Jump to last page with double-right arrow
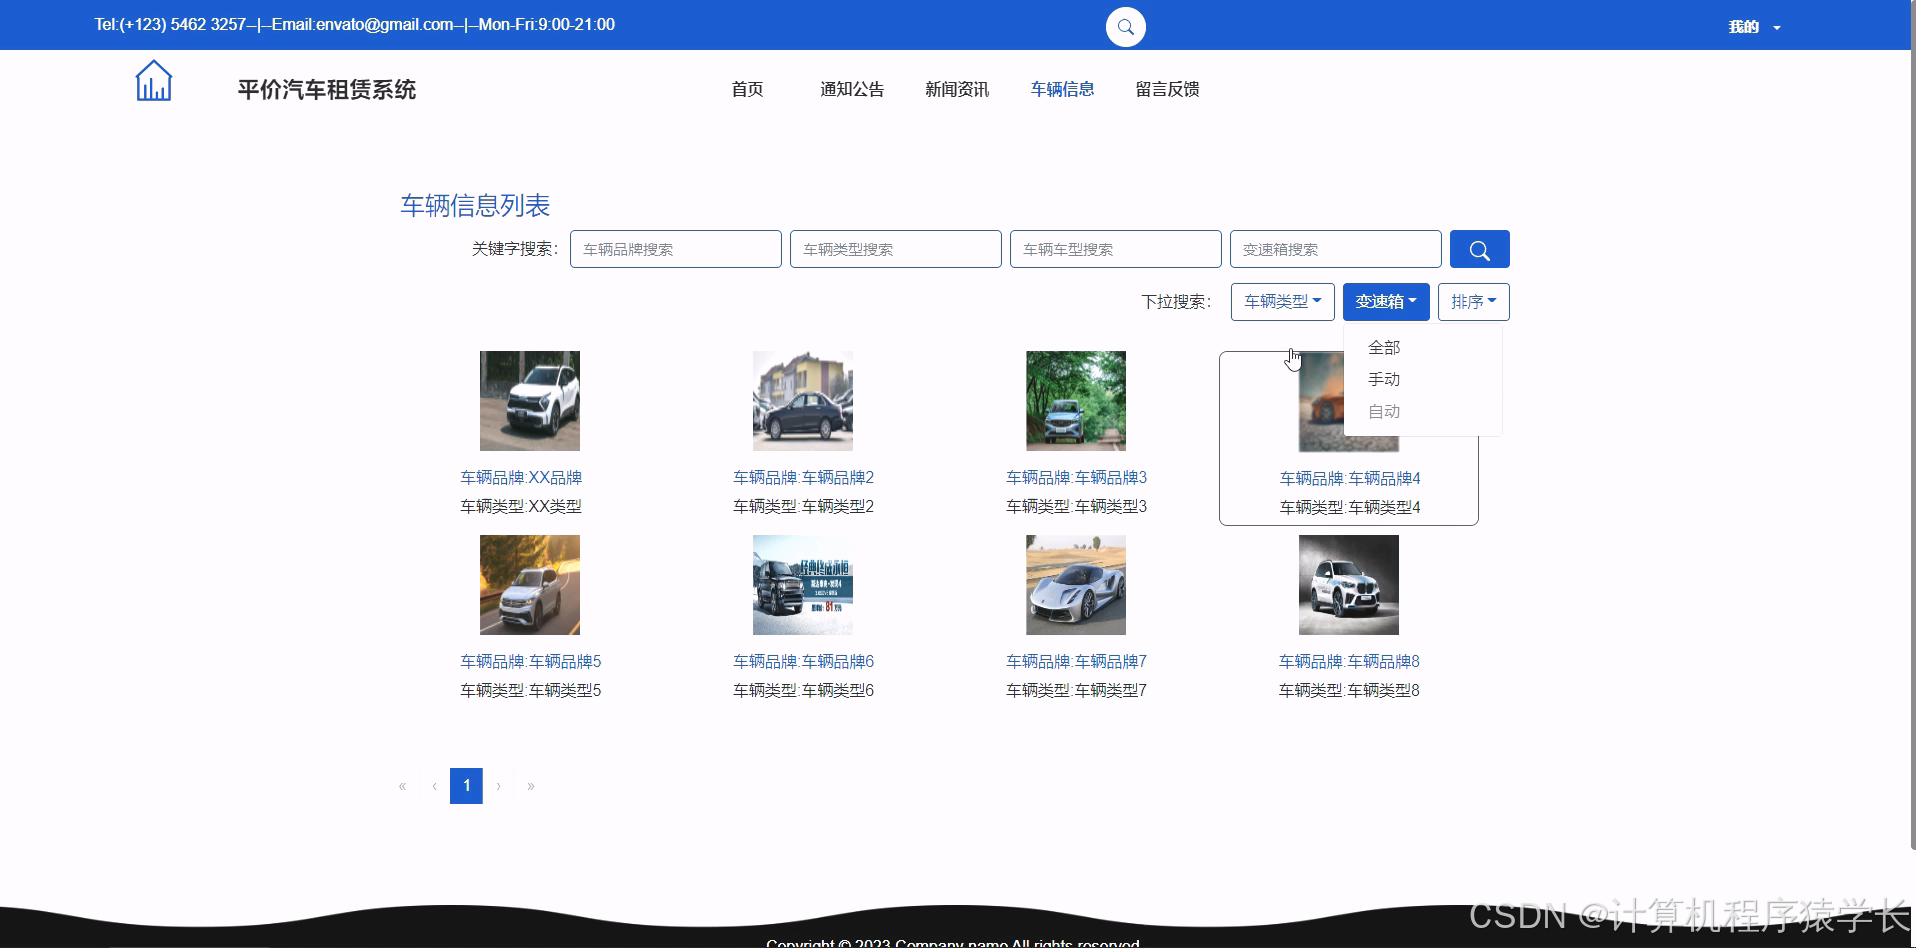1916x948 pixels. (531, 786)
